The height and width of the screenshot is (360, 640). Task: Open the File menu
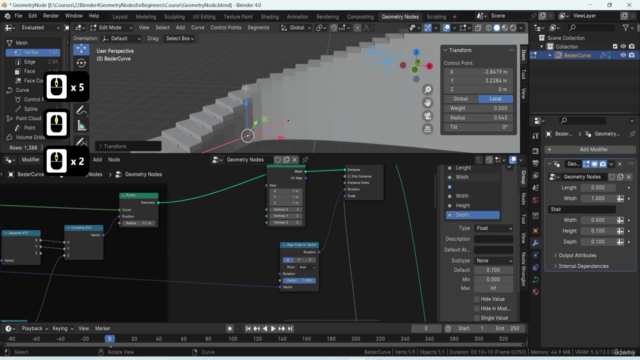click(x=18, y=16)
